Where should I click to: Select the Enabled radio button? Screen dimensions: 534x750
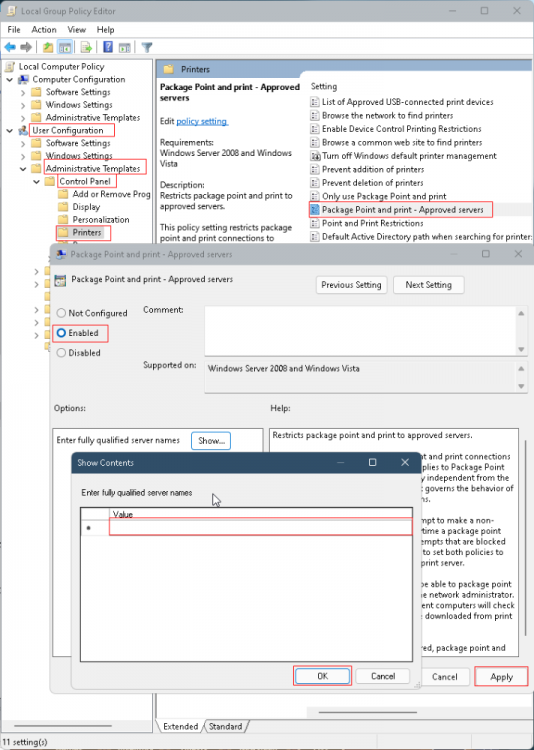click(x=61, y=333)
